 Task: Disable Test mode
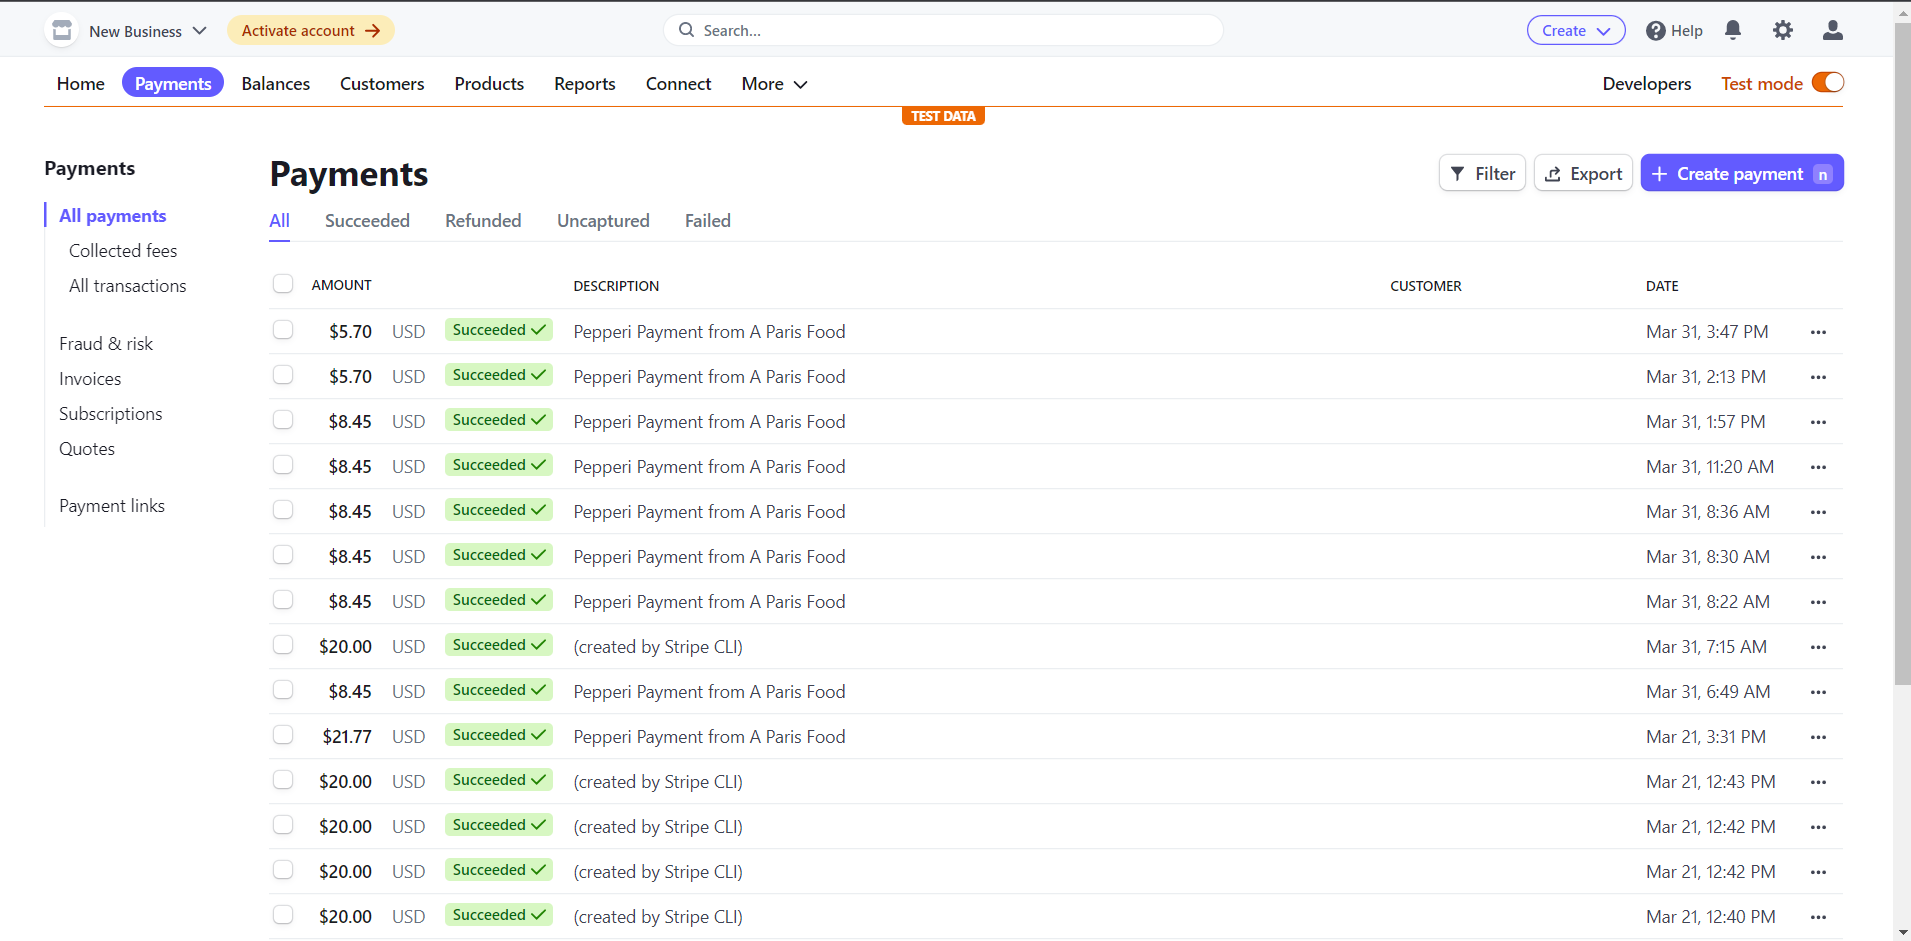pyautogui.click(x=1828, y=82)
